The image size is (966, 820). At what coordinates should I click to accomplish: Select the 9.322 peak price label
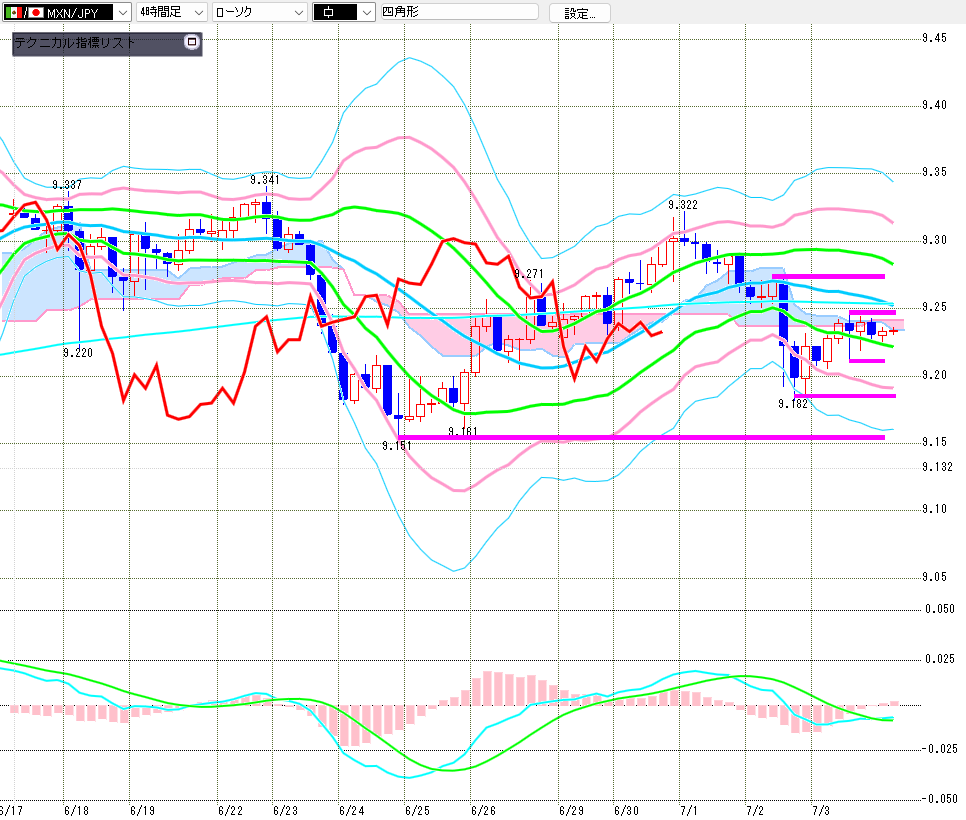pos(683,205)
